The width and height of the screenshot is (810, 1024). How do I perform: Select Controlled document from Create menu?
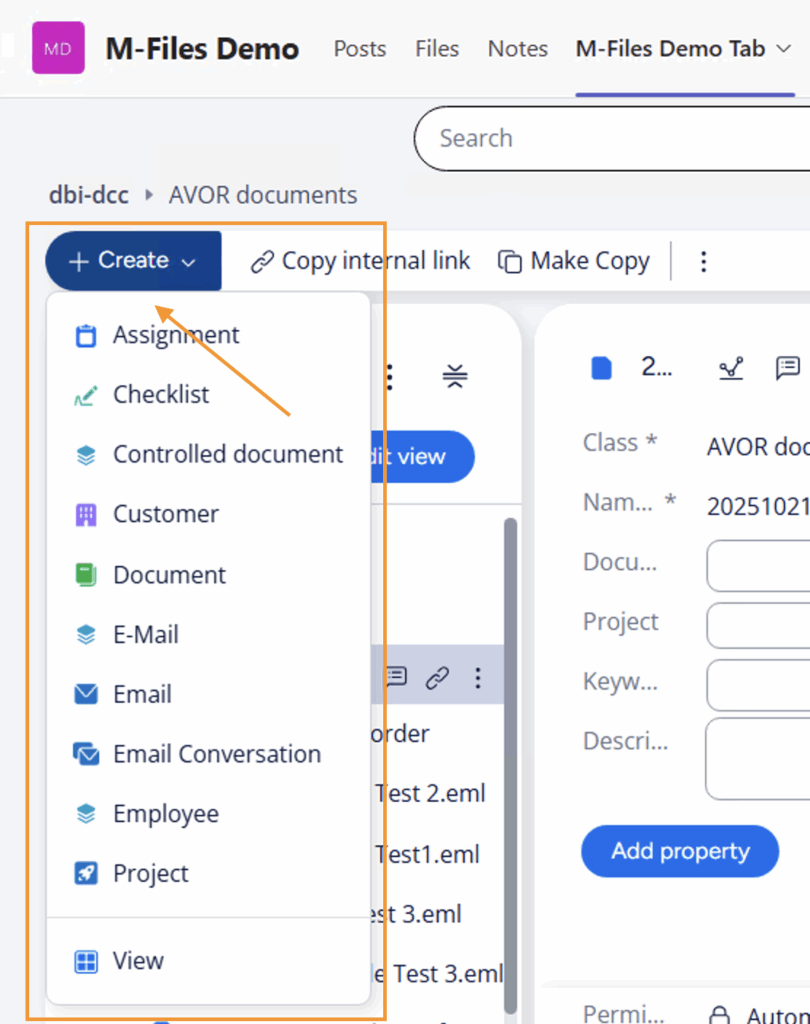[227, 454]
